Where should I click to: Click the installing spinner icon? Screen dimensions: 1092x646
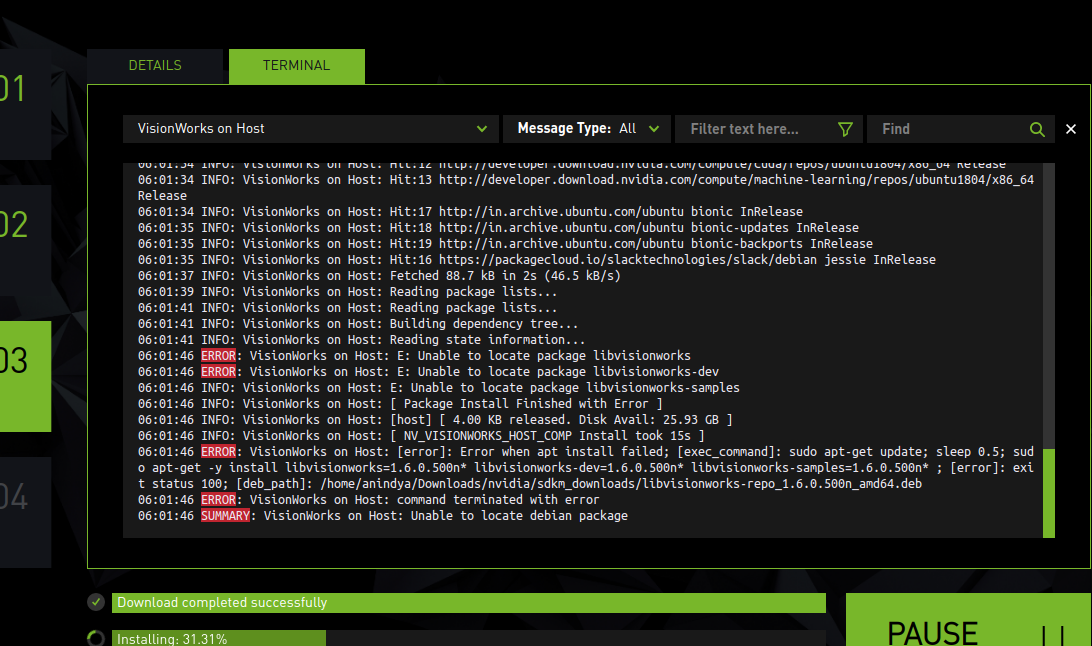pos(96,638)
